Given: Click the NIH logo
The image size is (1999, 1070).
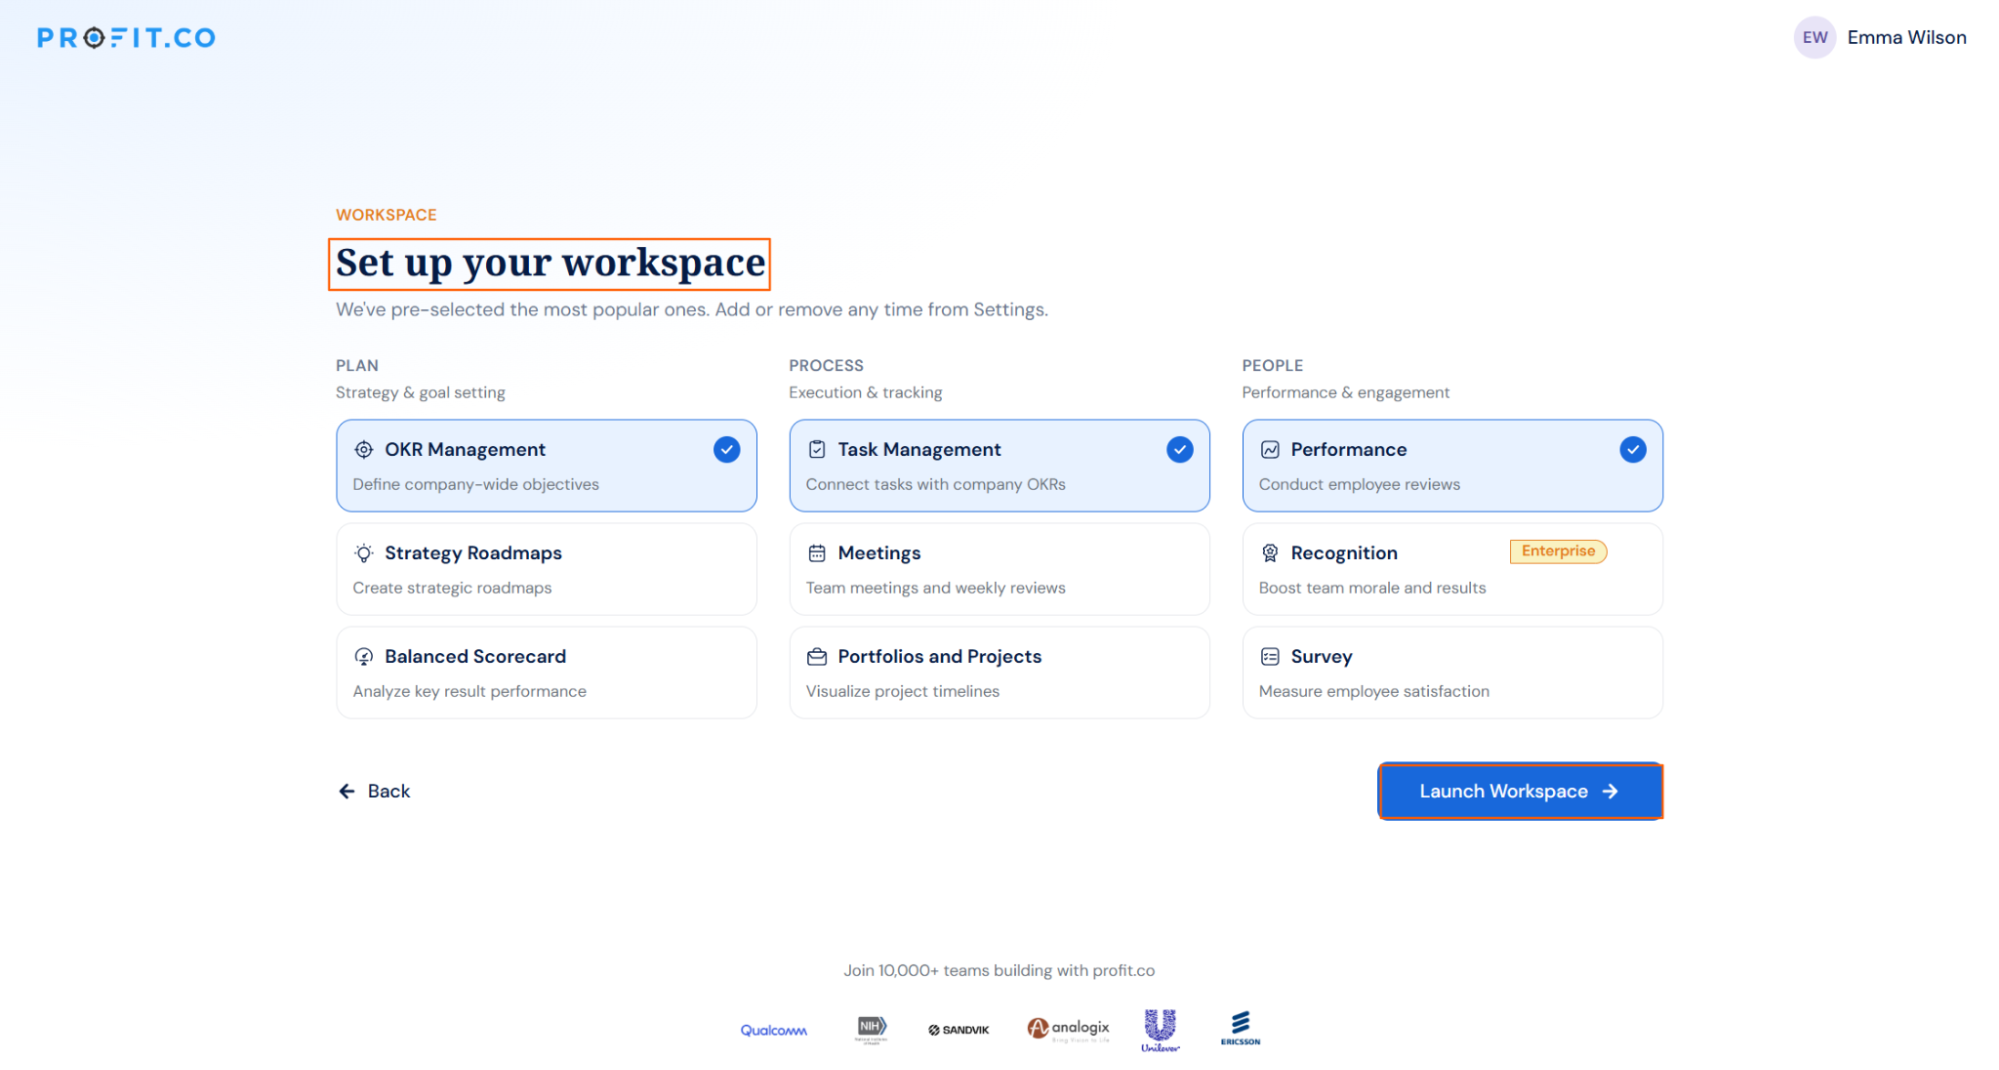Looking at the screenshot, I should (x=871, y=1029).
